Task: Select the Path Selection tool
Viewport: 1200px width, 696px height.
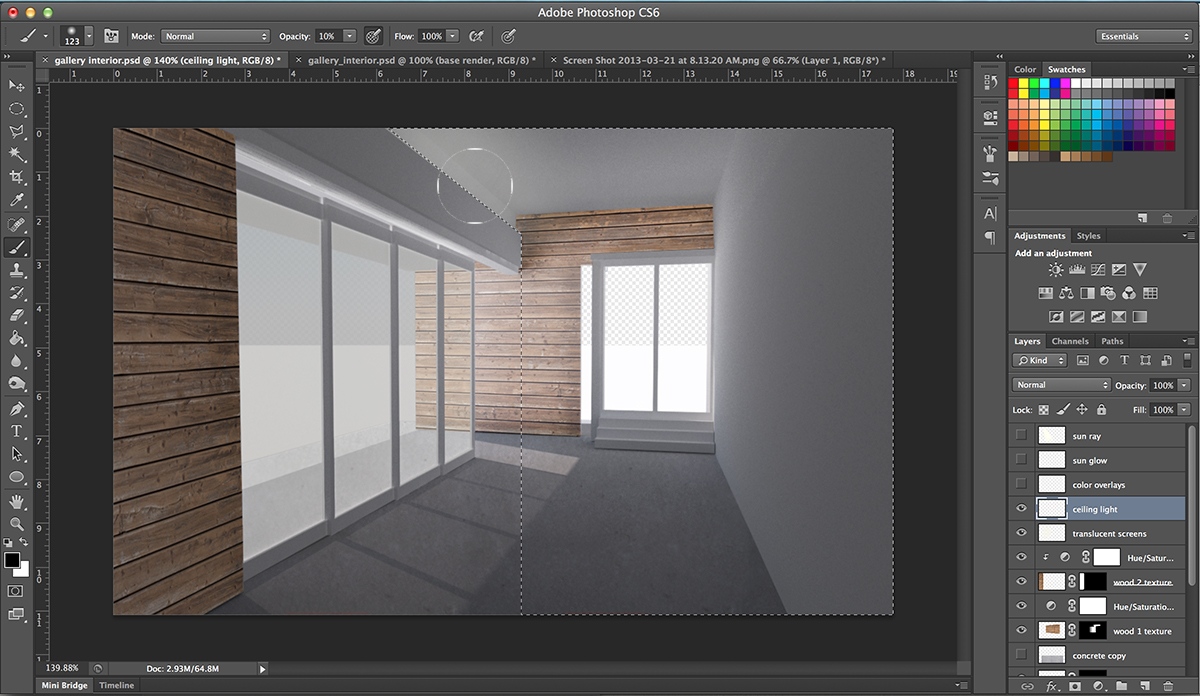Action: pyautogui.click(x=17, y=454)
